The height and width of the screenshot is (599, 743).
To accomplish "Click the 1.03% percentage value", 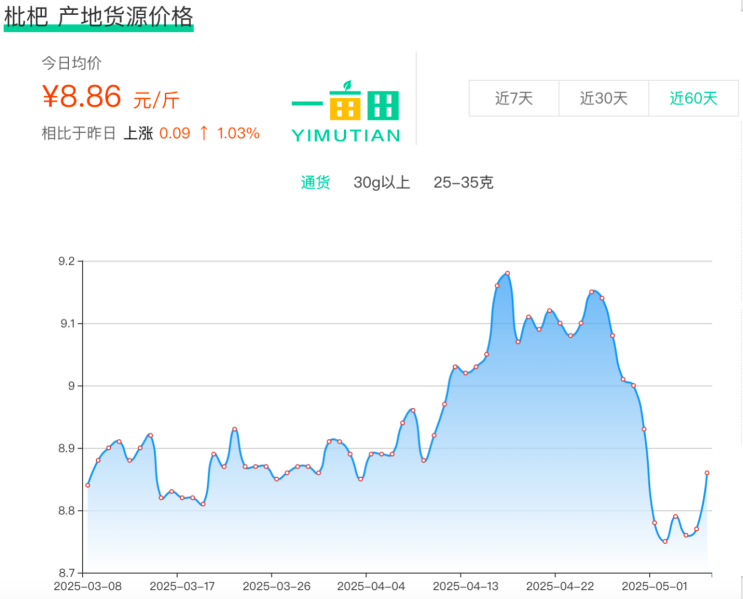I will (238, 133).
